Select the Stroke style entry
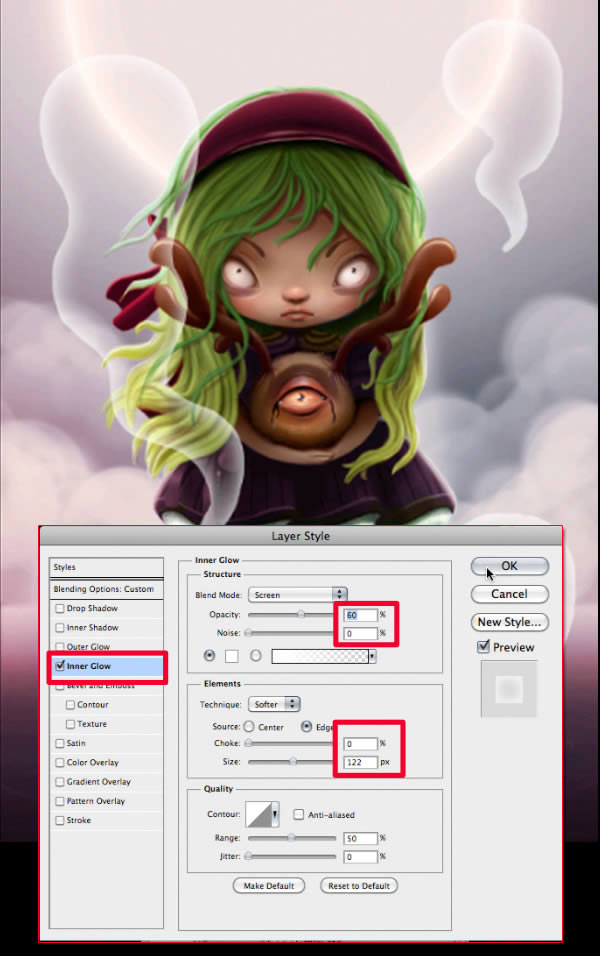600x956 pixels. (79, 820)
